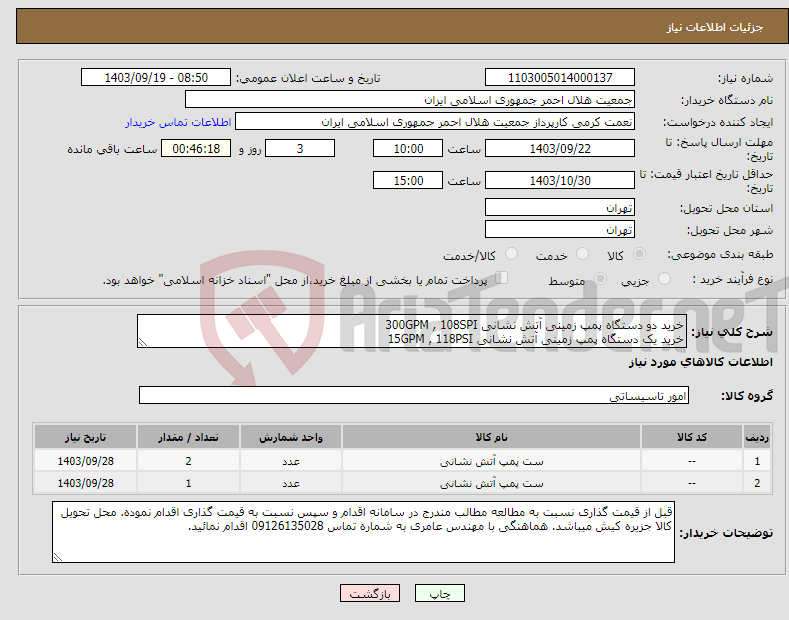This screenshot has height=620, width=789.
Task: Click the goods group field امور تاسیساتی
Action: click(414, 396)
